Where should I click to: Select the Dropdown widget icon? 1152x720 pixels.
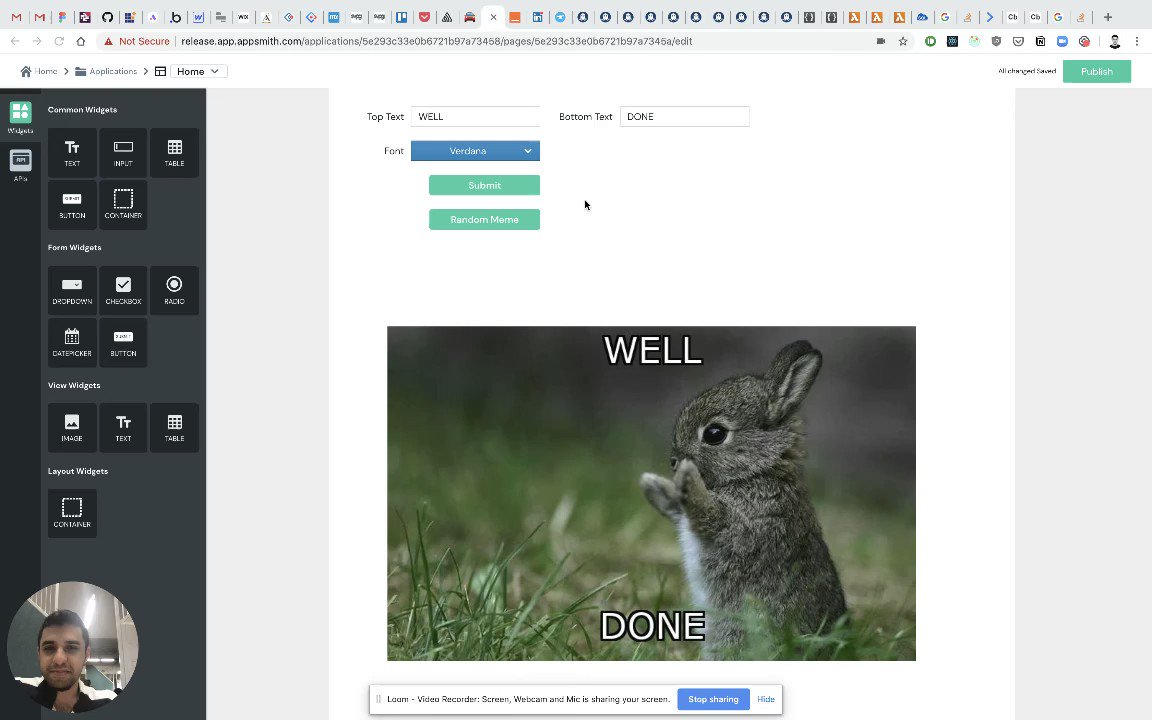tap(72, 290)
